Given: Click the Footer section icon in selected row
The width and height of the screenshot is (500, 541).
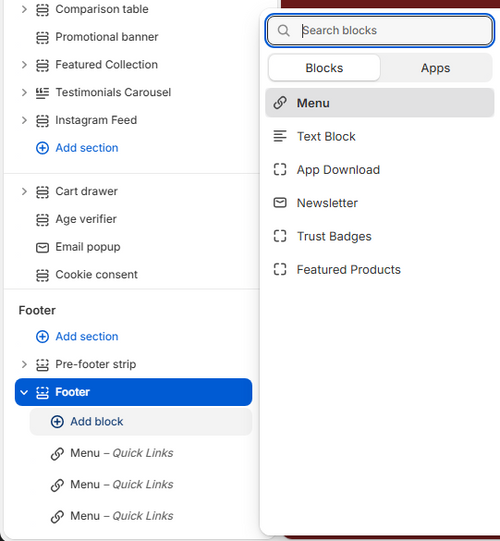Looking at the screenshot, I should [42, 392].
